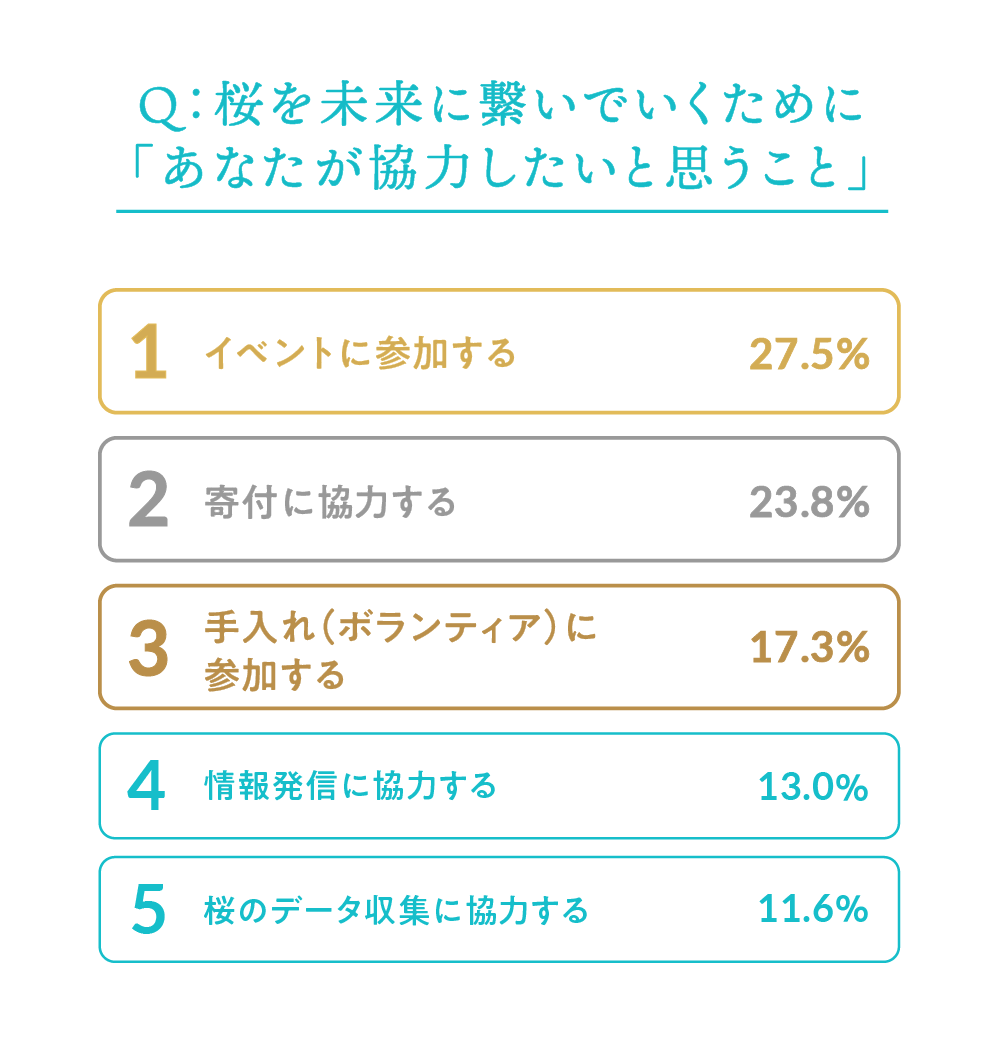Click the teal rank number 4

[148, 787]
